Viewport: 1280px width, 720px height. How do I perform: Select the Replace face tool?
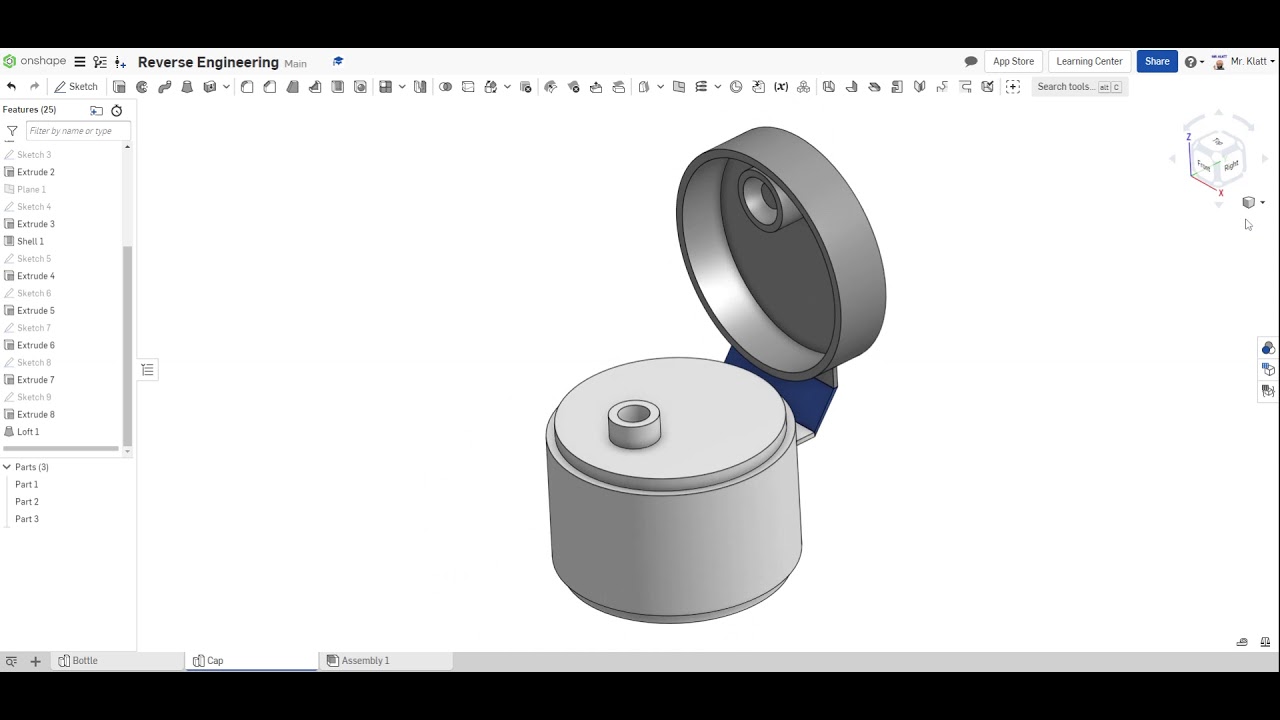coord(619,87)
